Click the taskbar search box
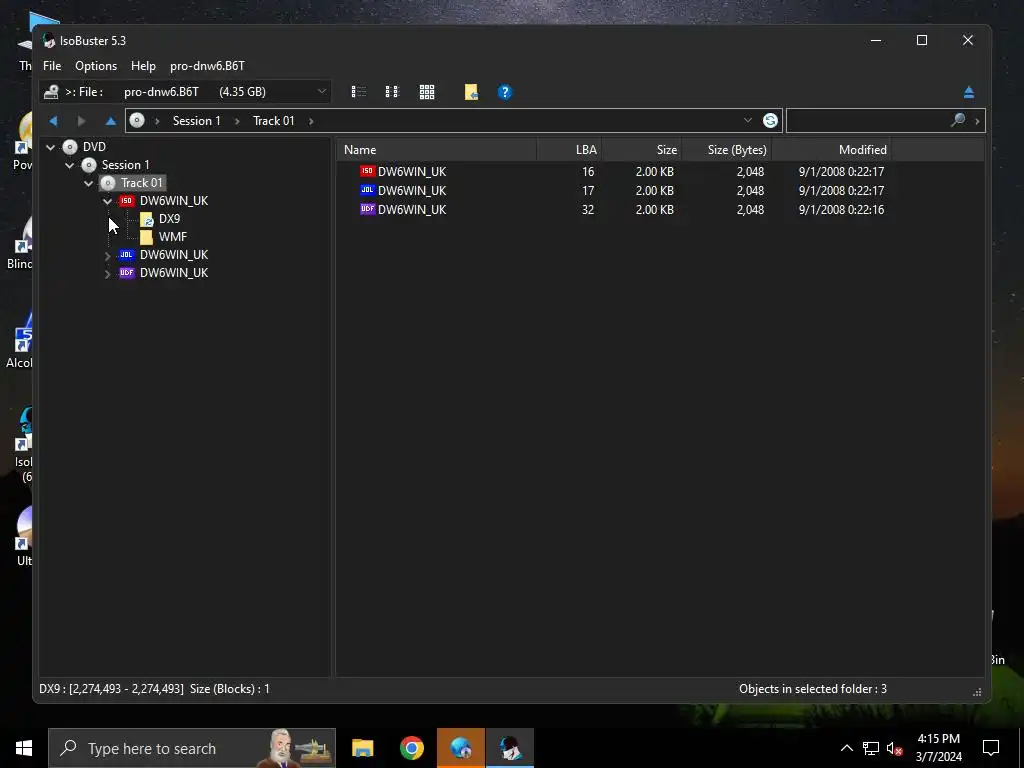Viewport: 1024px width, 768px height. click(192, 748)
